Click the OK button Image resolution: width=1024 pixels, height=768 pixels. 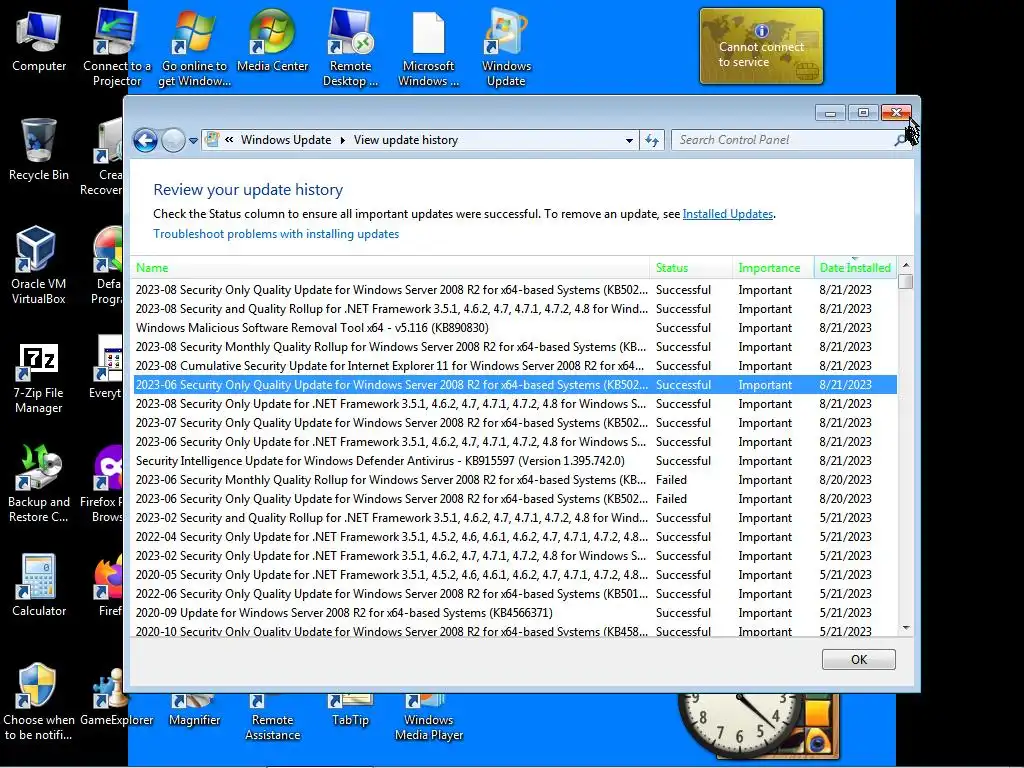(x=858, y=660)
